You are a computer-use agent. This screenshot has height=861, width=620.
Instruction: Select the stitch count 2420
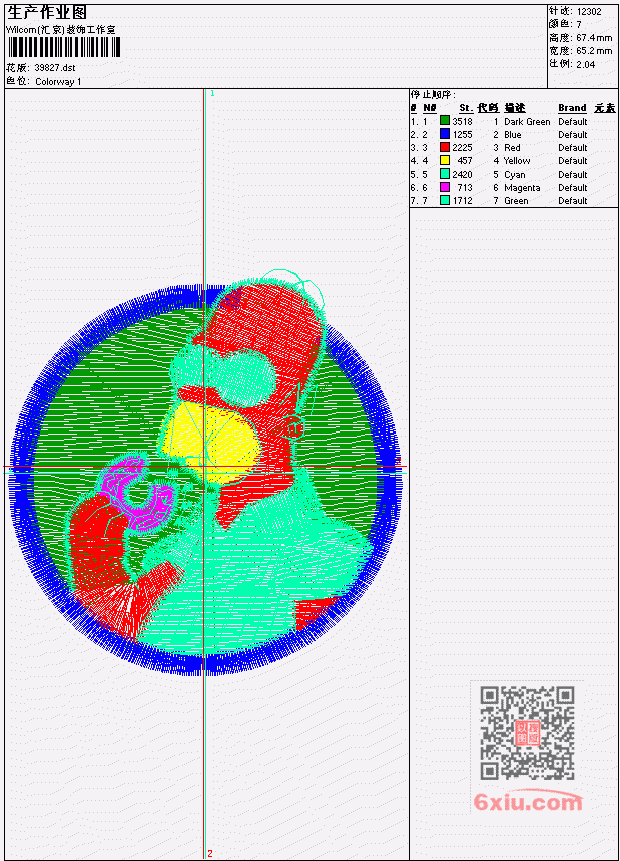click(462, 175)
